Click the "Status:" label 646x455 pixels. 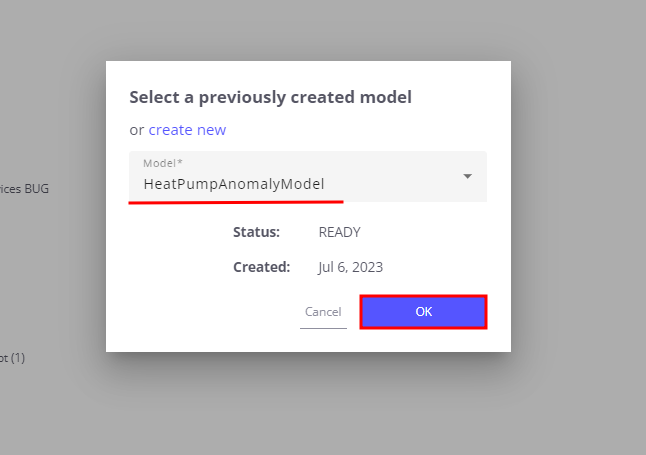pyautogui.click(x=256, y=232)
